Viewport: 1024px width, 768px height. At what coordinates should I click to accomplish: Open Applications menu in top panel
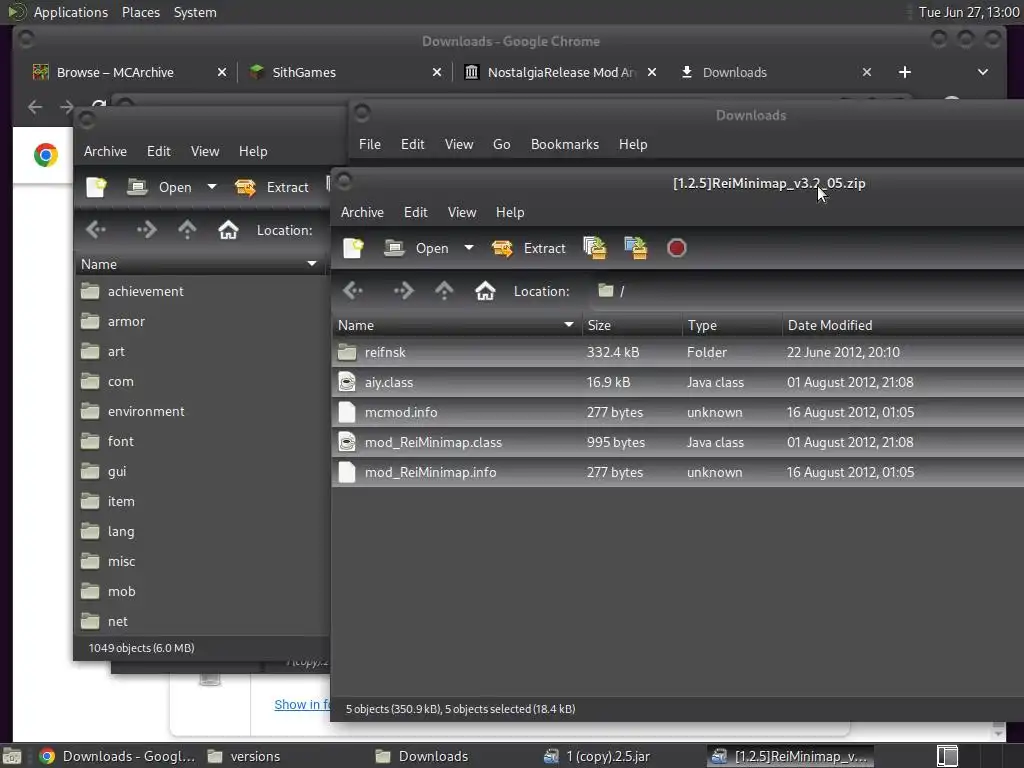[71, 12]
